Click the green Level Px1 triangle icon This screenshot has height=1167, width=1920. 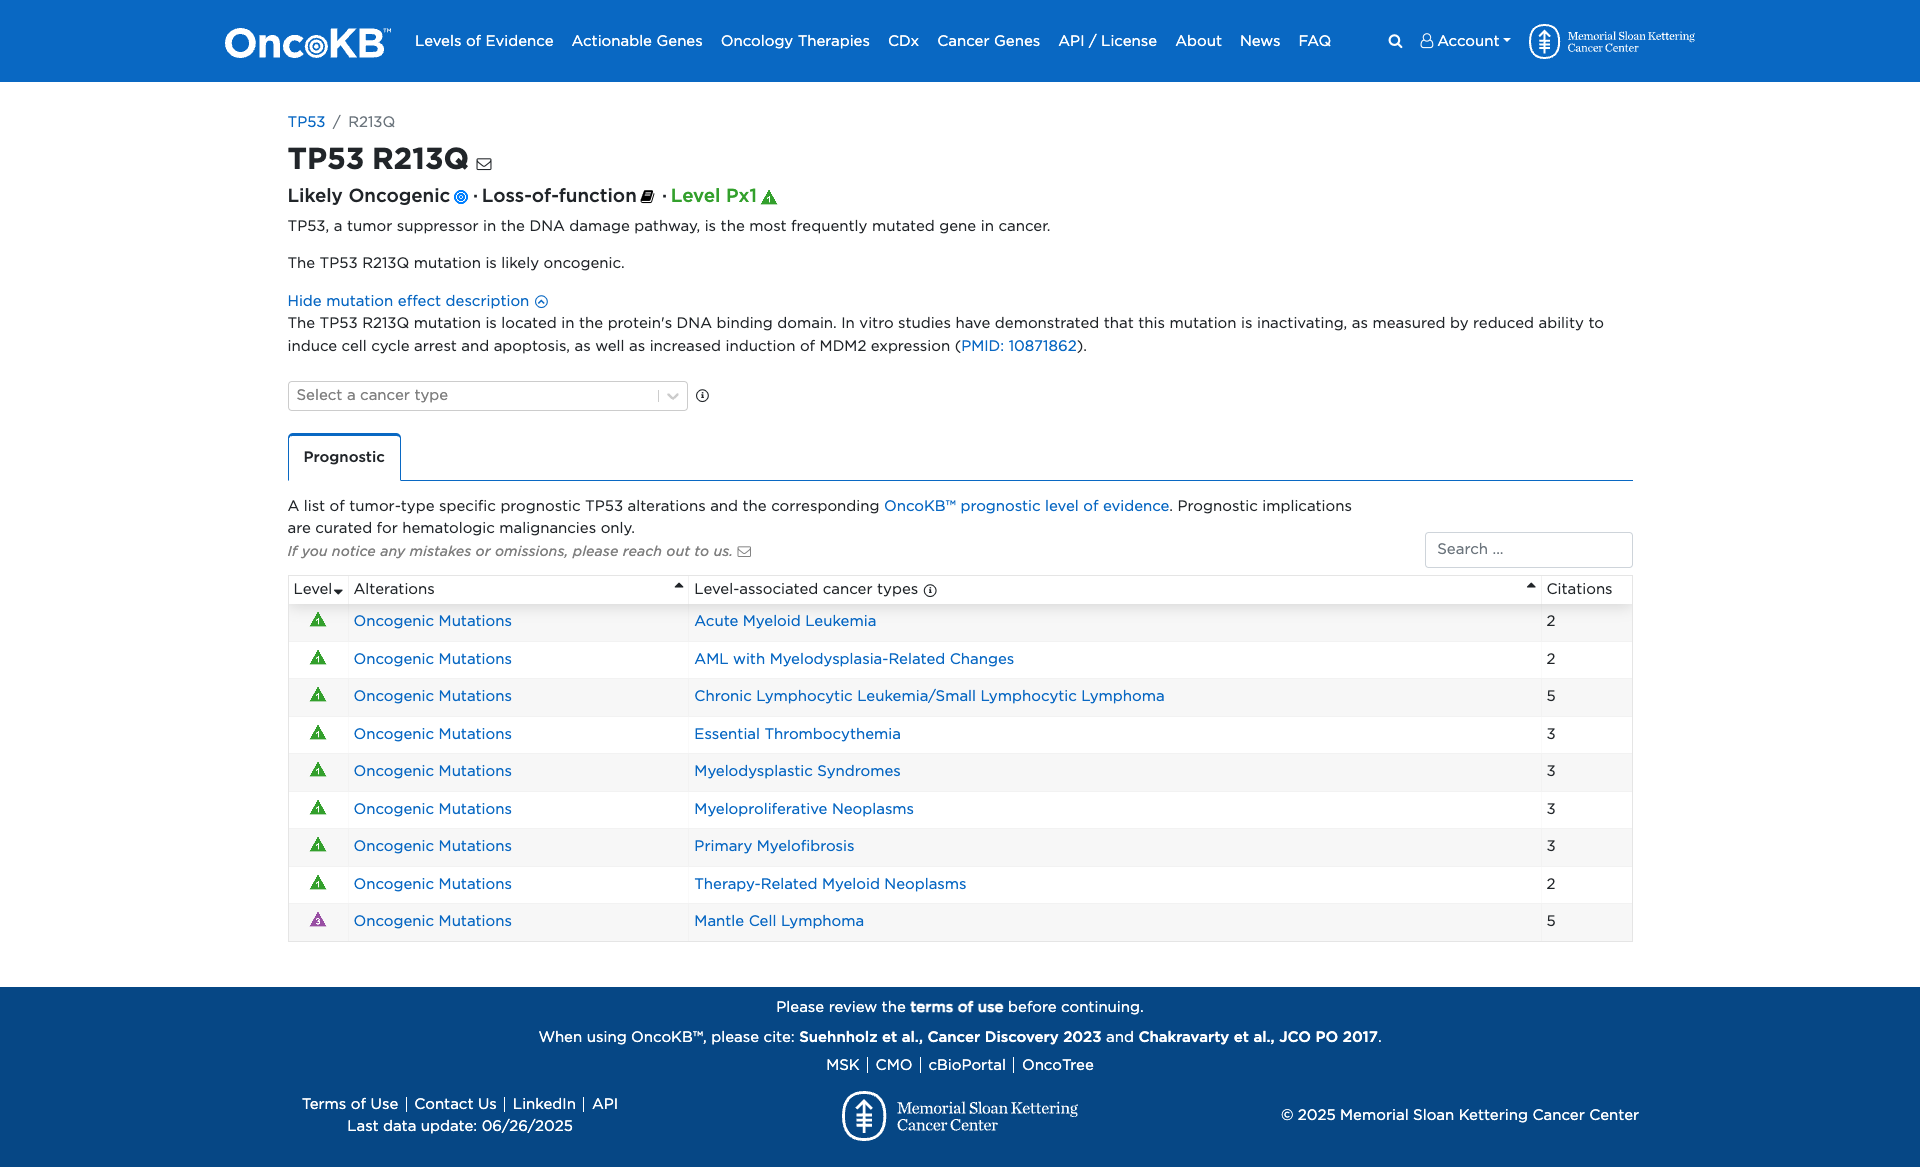[x=769, y=197]
